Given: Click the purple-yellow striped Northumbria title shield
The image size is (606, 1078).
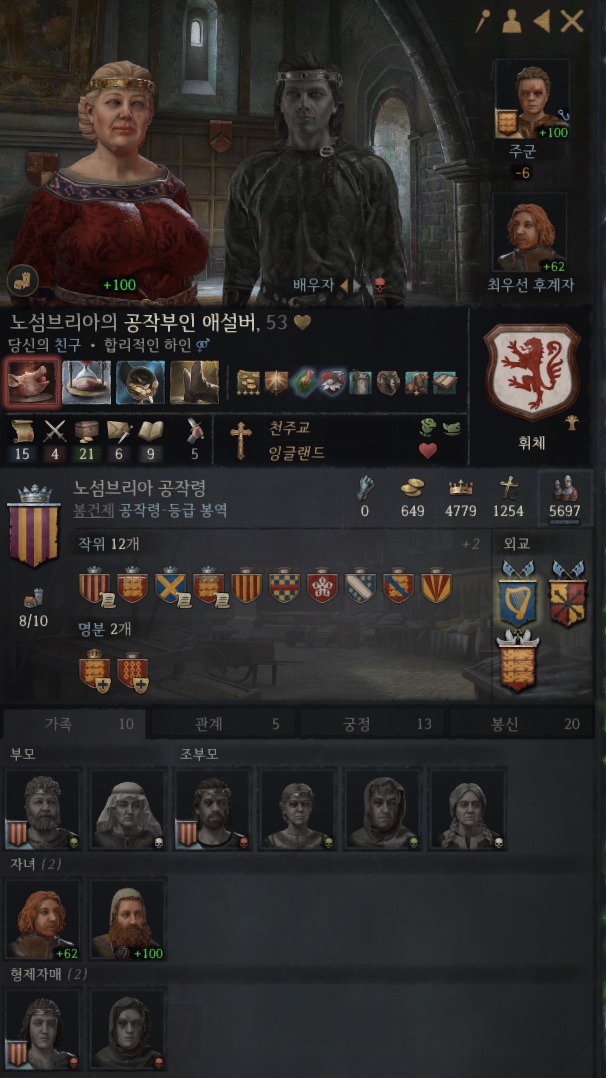Looking at the screenshot, I should pyautogui.click(x=33, y=525).
